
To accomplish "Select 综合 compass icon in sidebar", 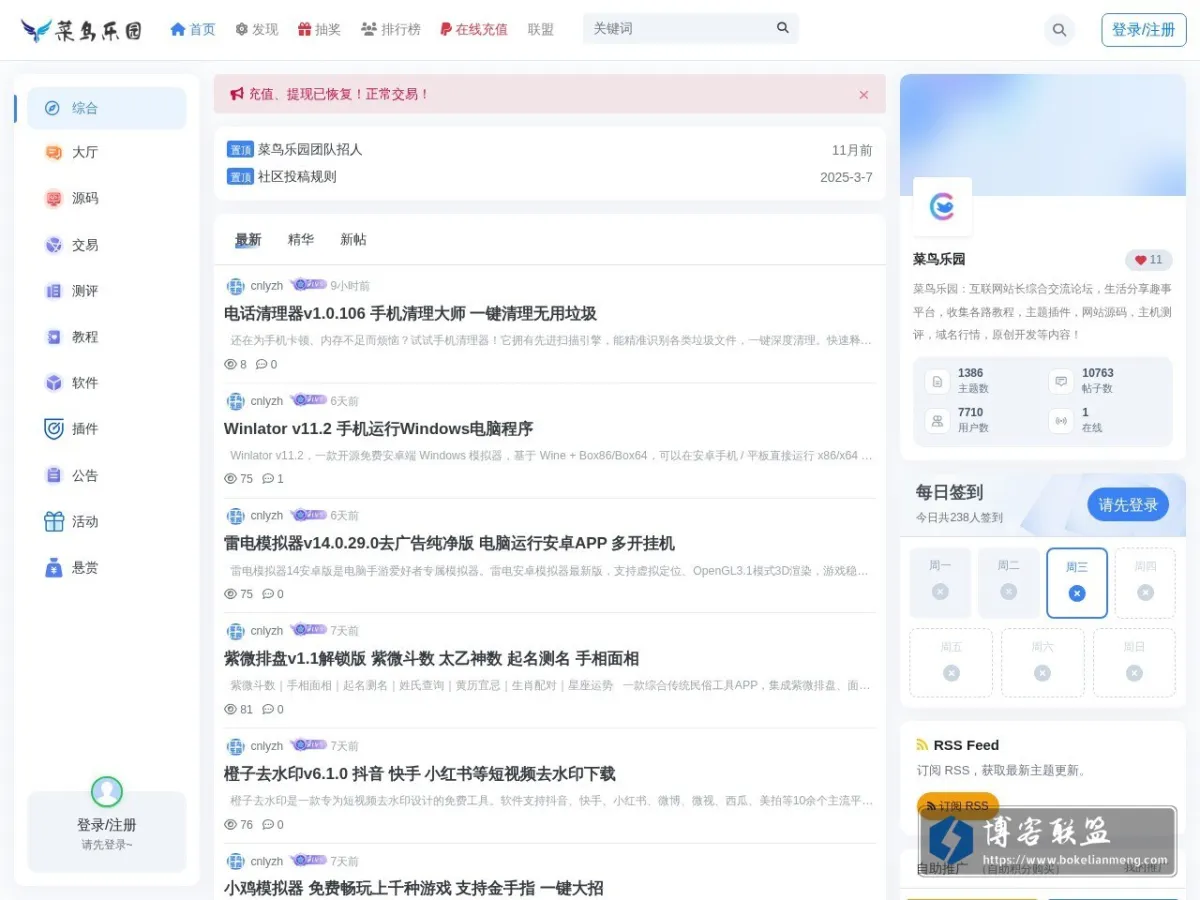I will coord(53,108).
